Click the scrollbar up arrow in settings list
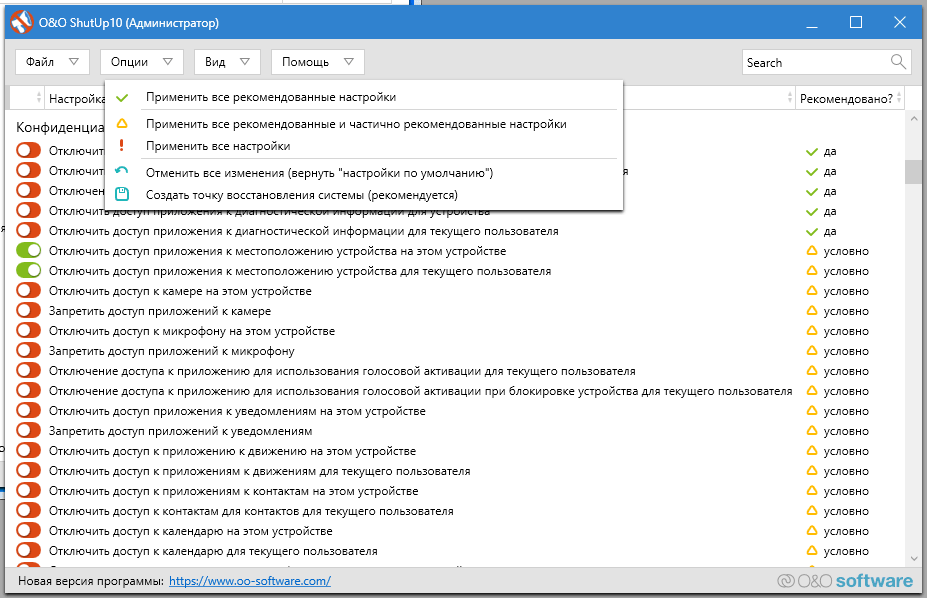Screen dimensions: 927x598 tap(914, 119)
